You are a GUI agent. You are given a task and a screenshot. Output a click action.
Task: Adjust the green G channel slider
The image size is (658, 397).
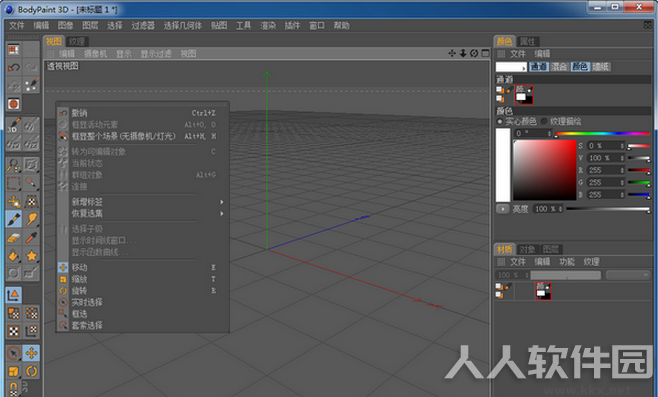[x=639, y=183]
